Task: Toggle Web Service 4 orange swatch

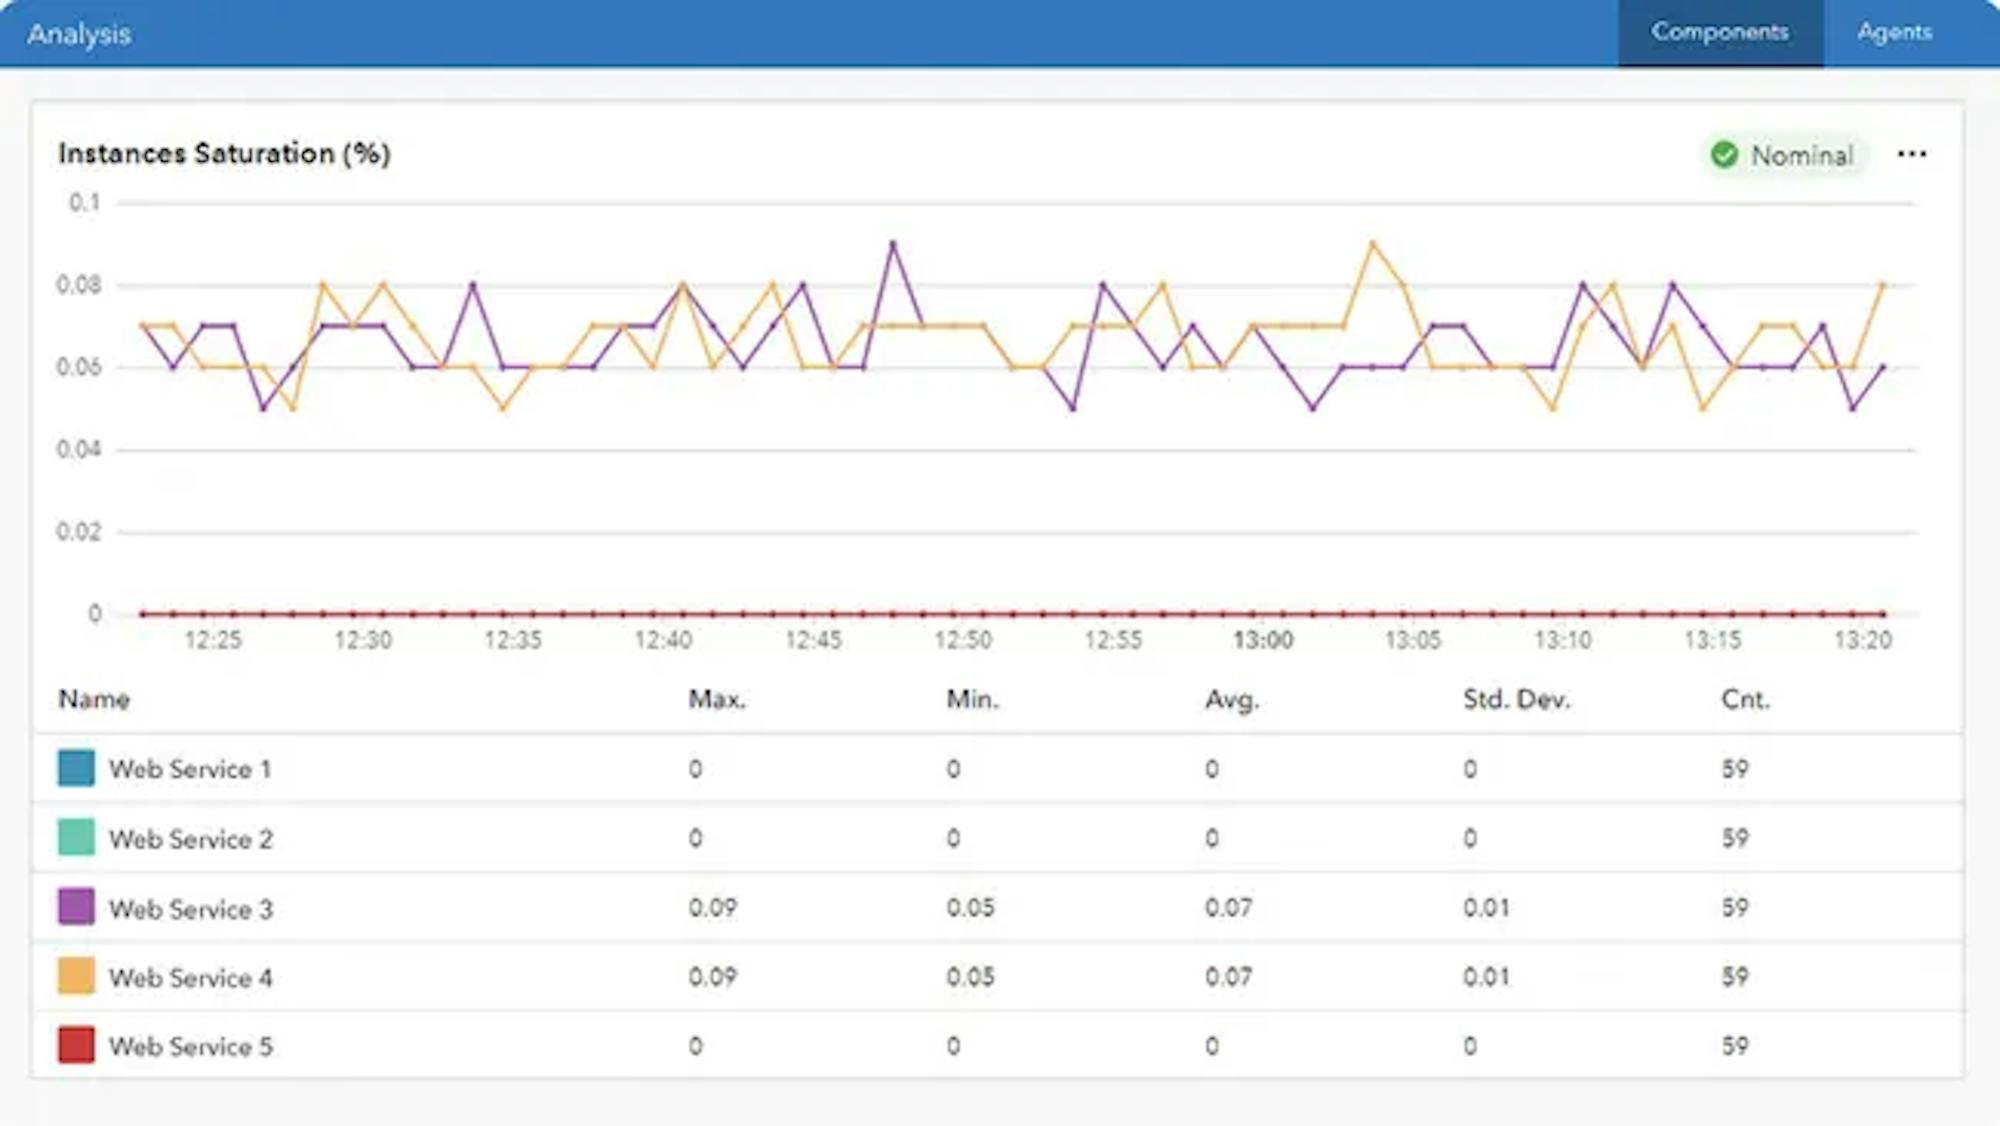Action: [76, 976]
